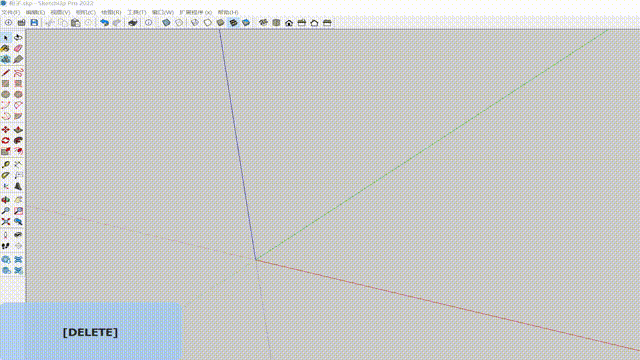
Task: Click the axes origin in the viewport
Action: (x=256, y=260)
